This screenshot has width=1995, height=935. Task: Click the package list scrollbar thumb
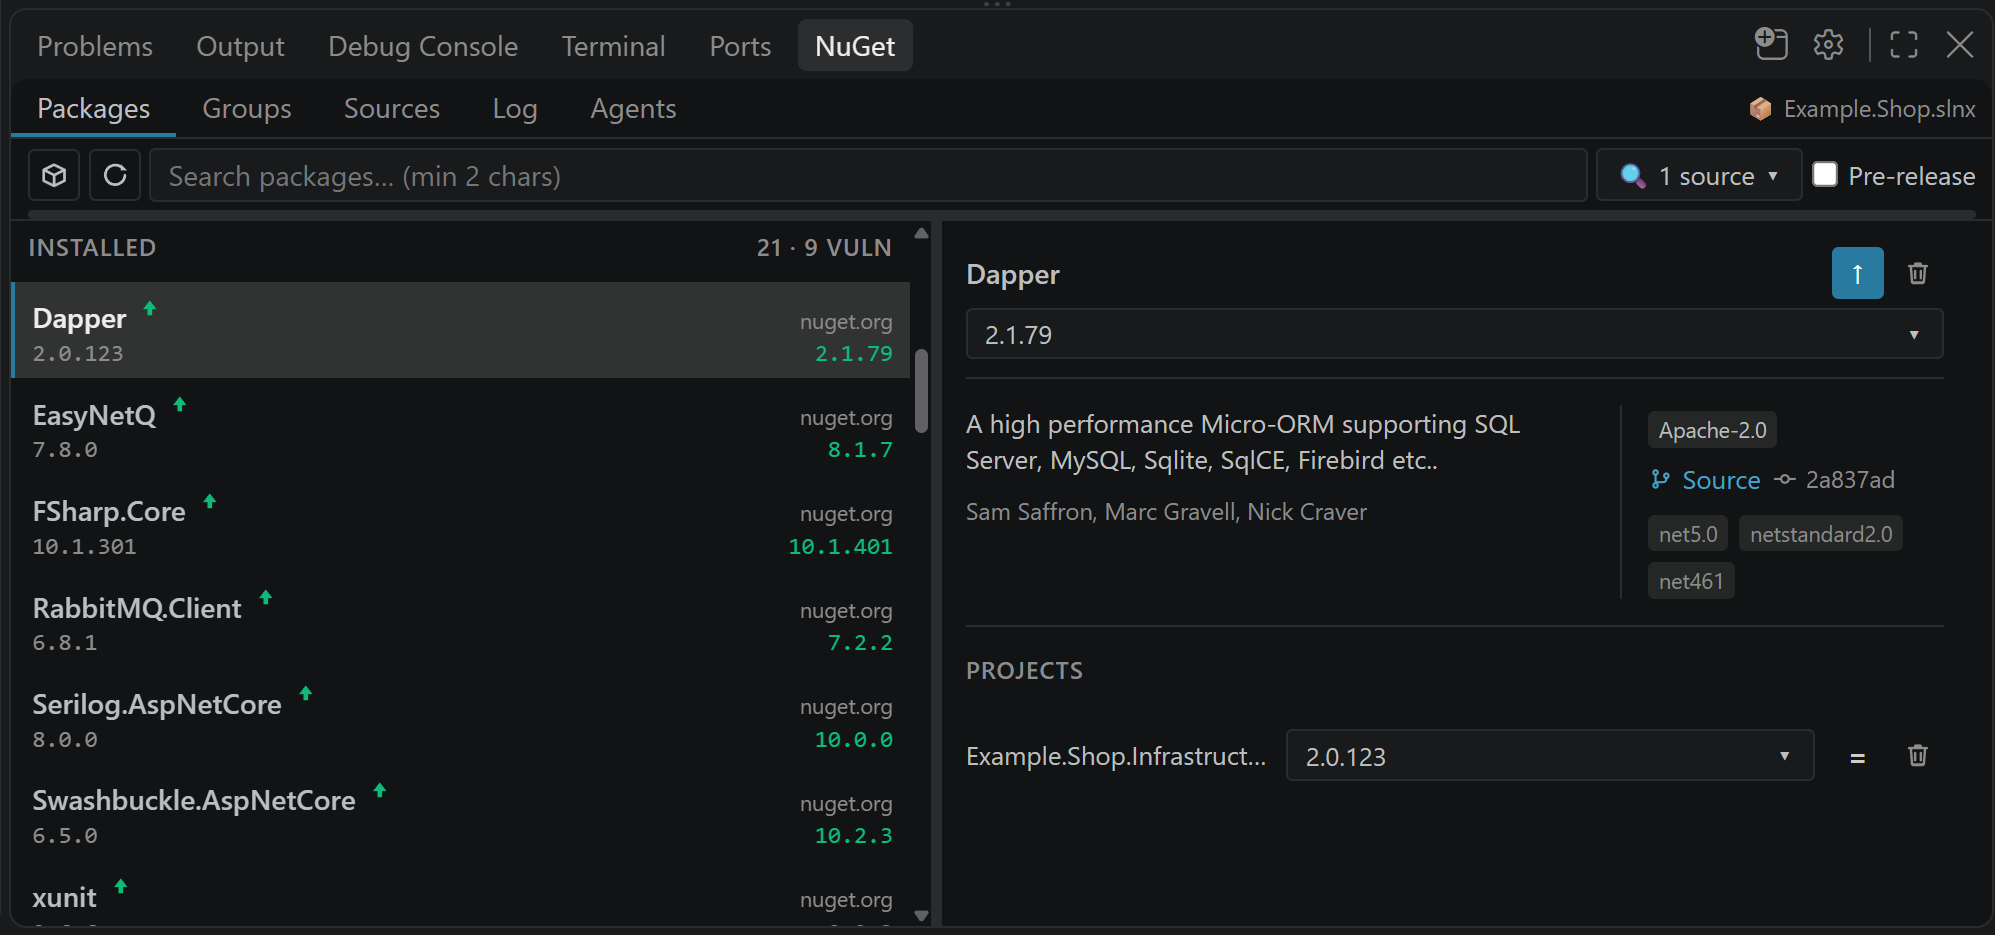[x=921, y=391]
